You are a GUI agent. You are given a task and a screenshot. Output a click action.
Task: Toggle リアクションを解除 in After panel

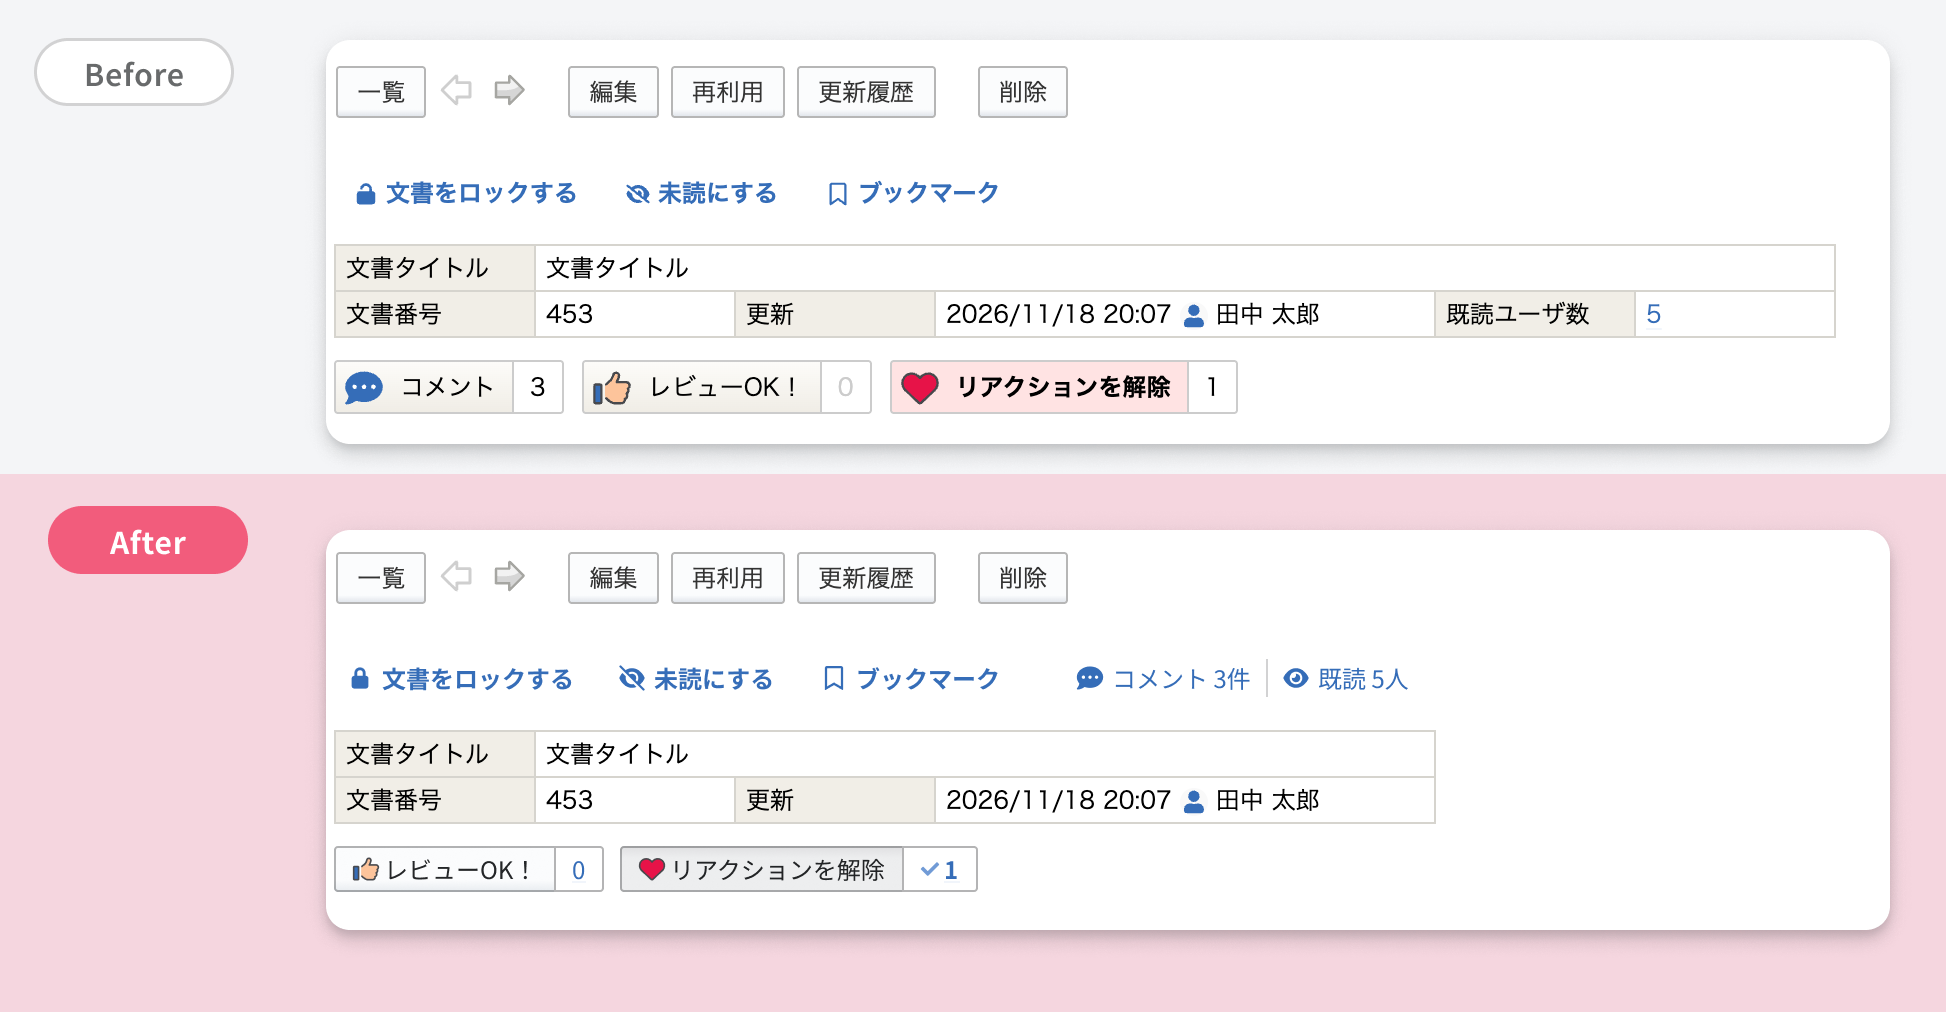pos(762,869)
